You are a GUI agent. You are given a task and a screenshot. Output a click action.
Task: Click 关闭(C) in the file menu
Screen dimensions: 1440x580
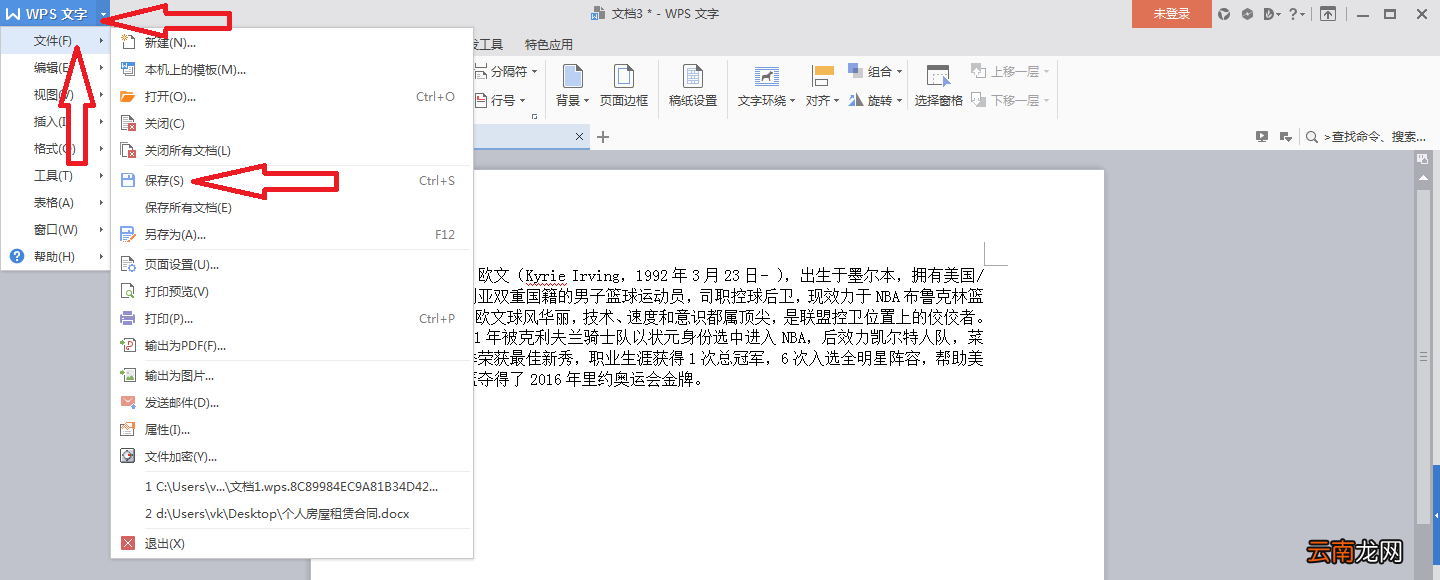pos(290,124)
